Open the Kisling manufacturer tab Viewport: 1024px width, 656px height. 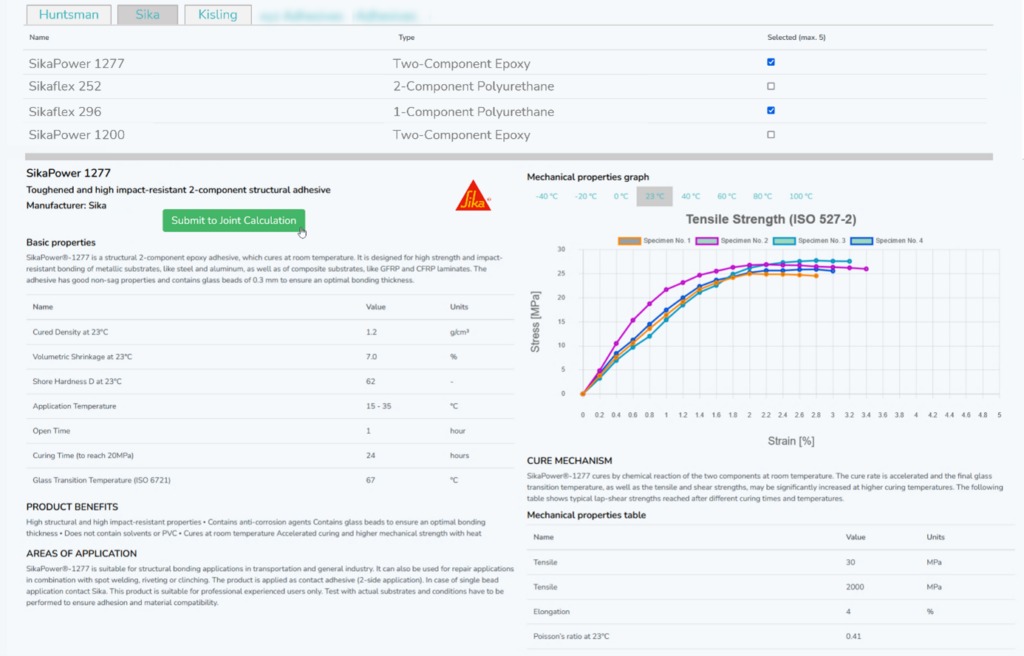click(217, 15)
